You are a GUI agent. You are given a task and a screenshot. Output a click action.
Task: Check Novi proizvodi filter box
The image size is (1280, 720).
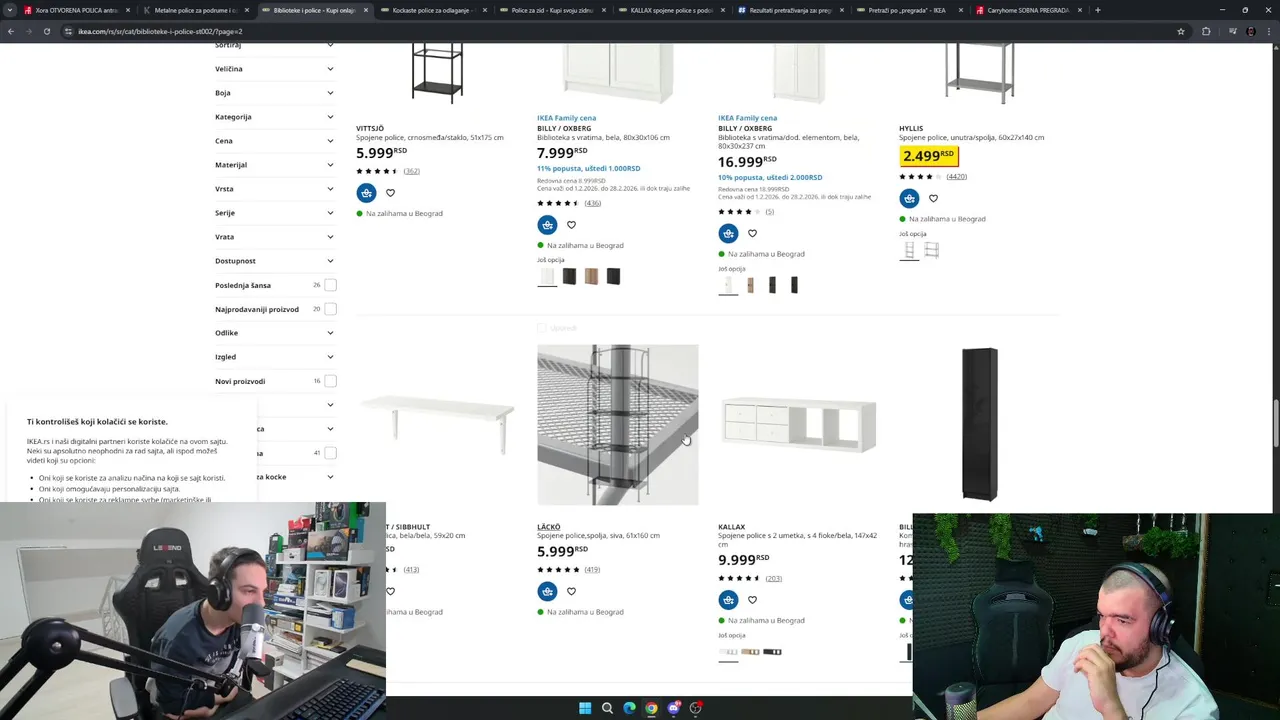click(x=330, y=381)
